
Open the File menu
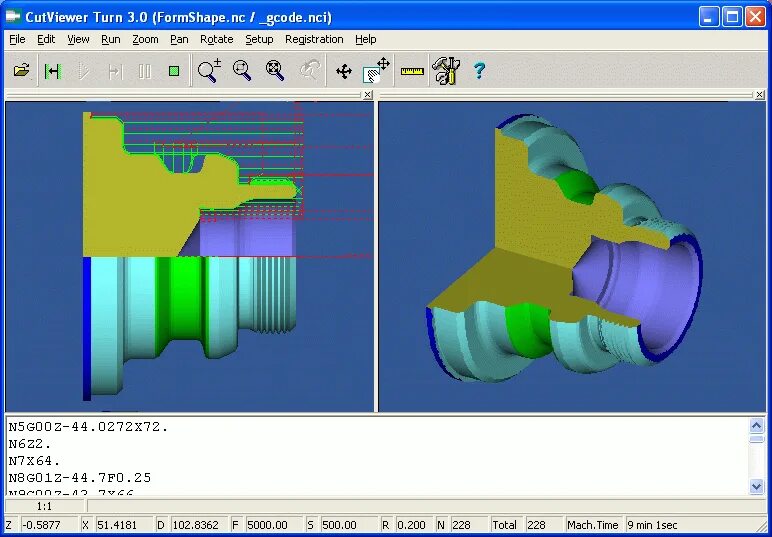point(17,39)
